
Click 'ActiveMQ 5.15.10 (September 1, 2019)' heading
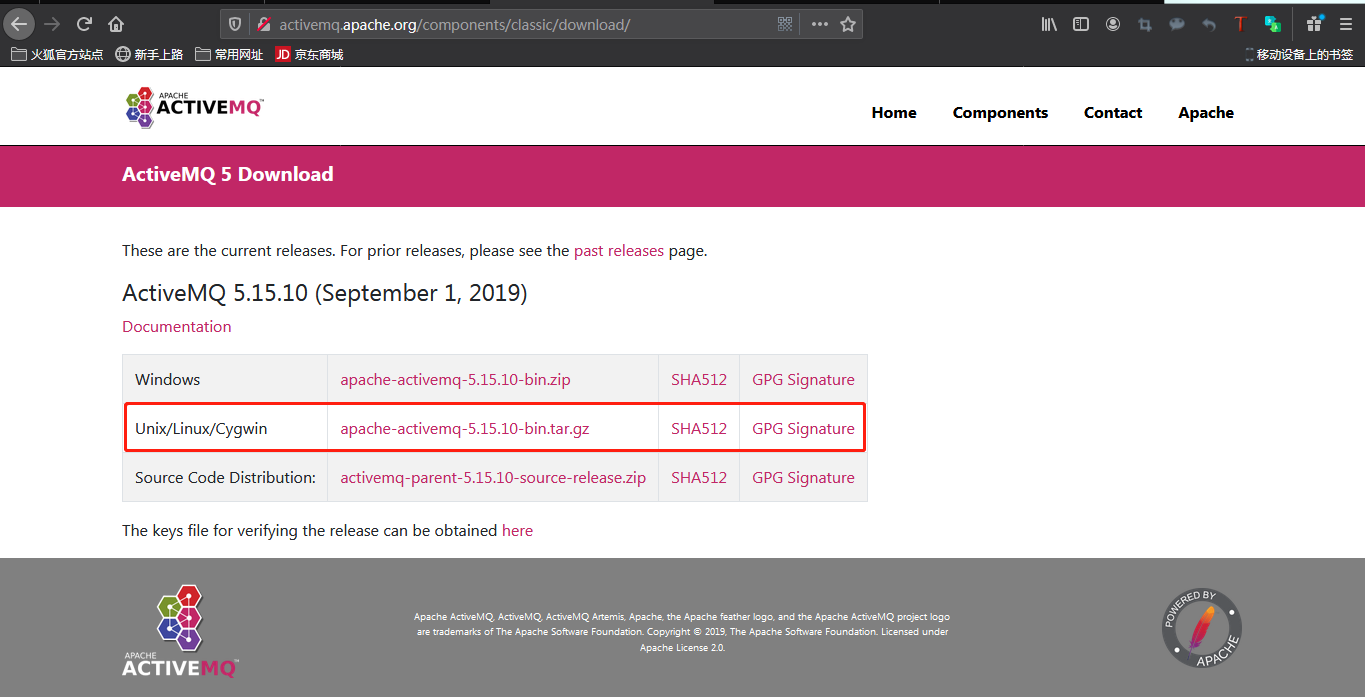(x=325, y=294)
